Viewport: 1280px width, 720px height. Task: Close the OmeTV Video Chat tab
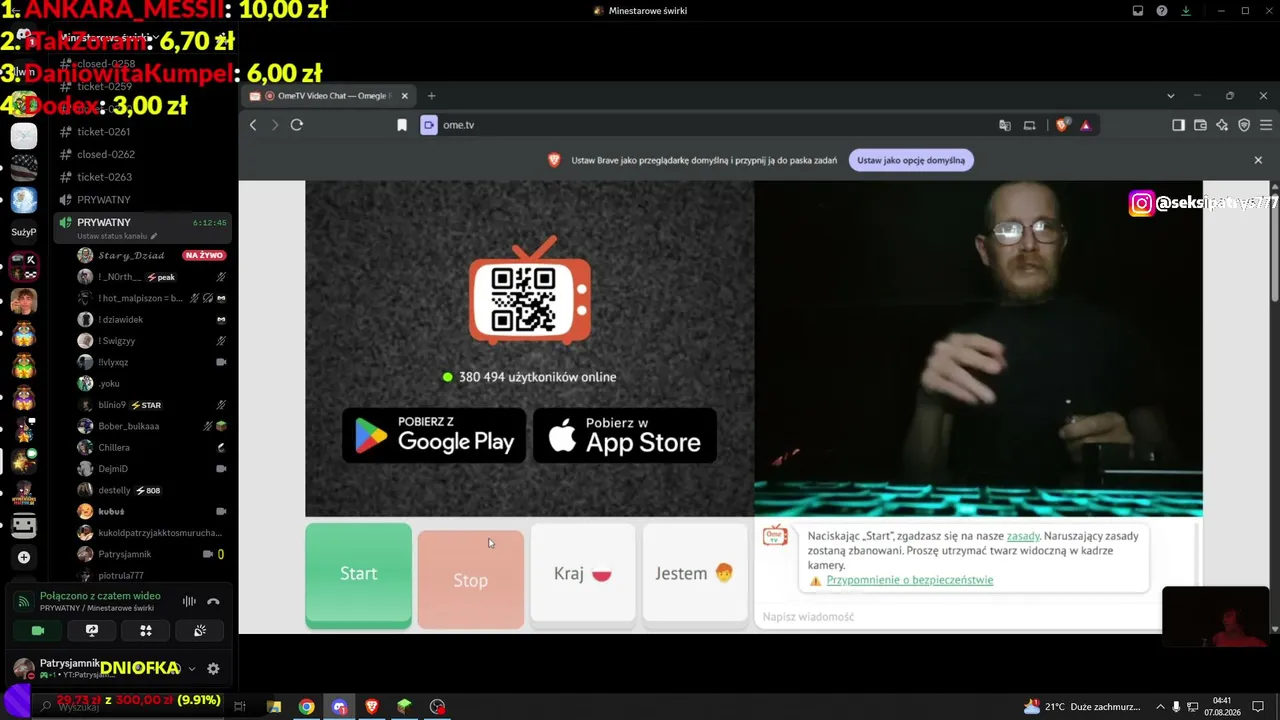point(405,96)
